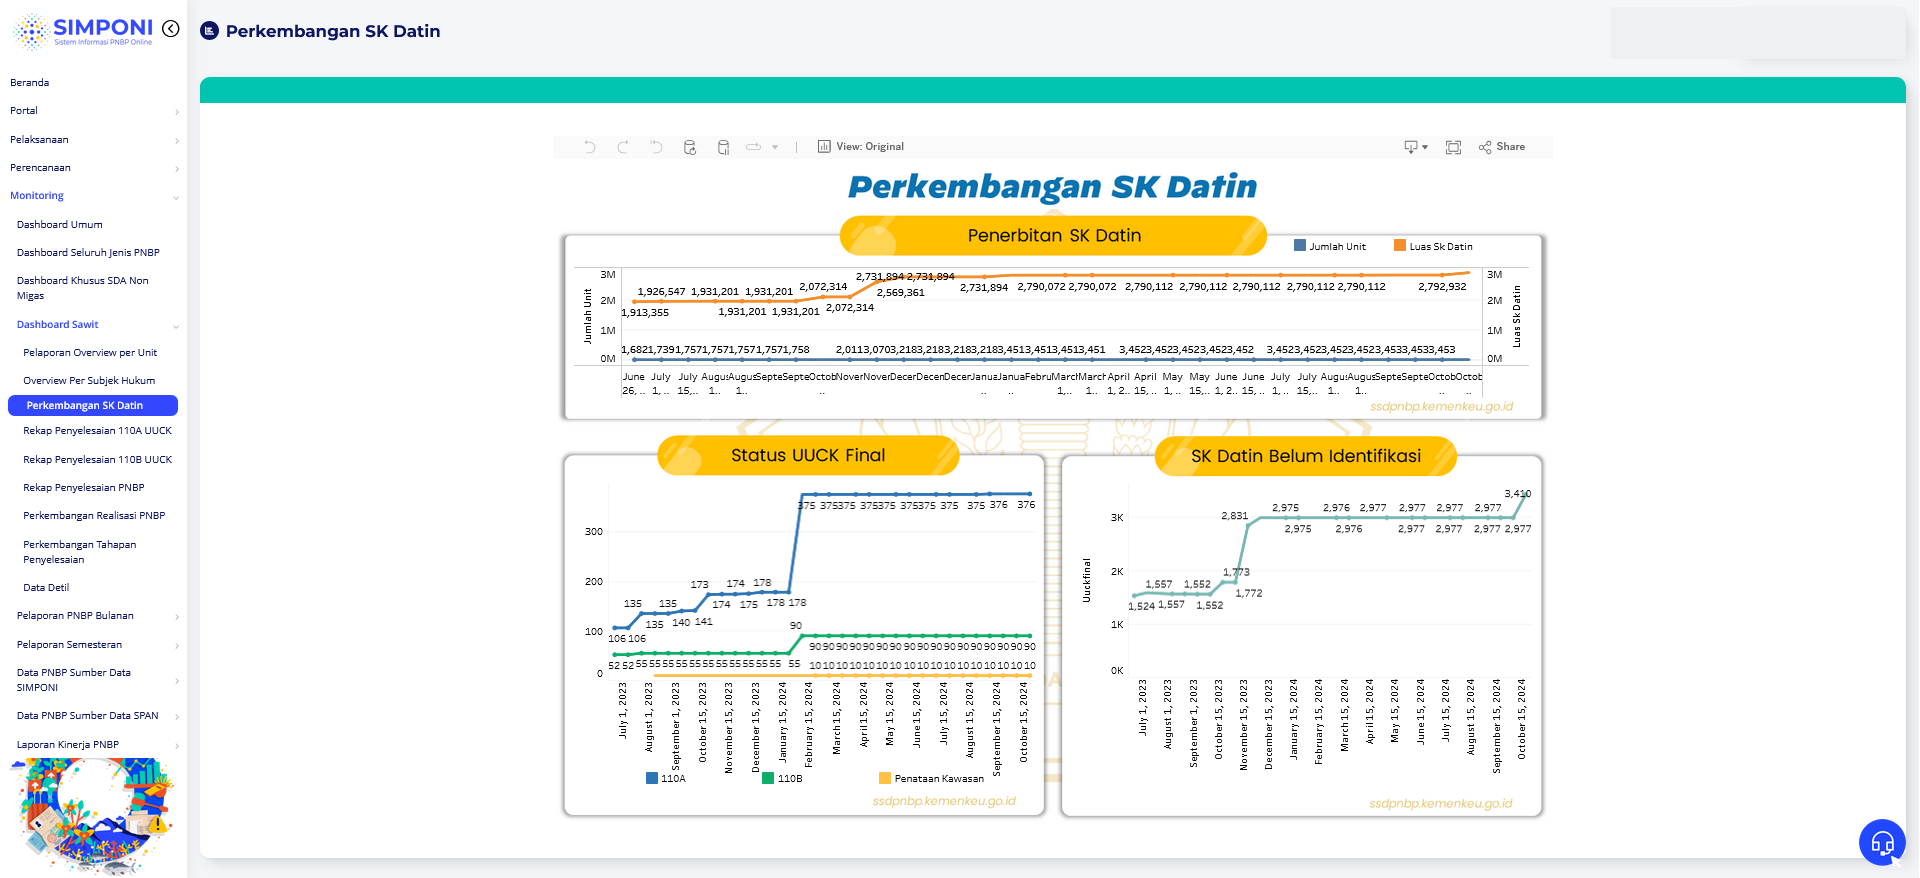The image size is (1920, 878).
Task: Refresh the dashboard data
Action: pyautogui.click(x=690, y=147)
